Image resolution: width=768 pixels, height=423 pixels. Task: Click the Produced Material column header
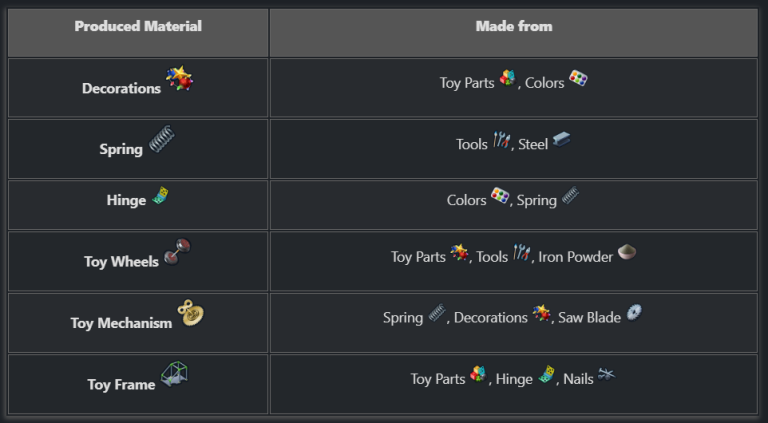138,26
